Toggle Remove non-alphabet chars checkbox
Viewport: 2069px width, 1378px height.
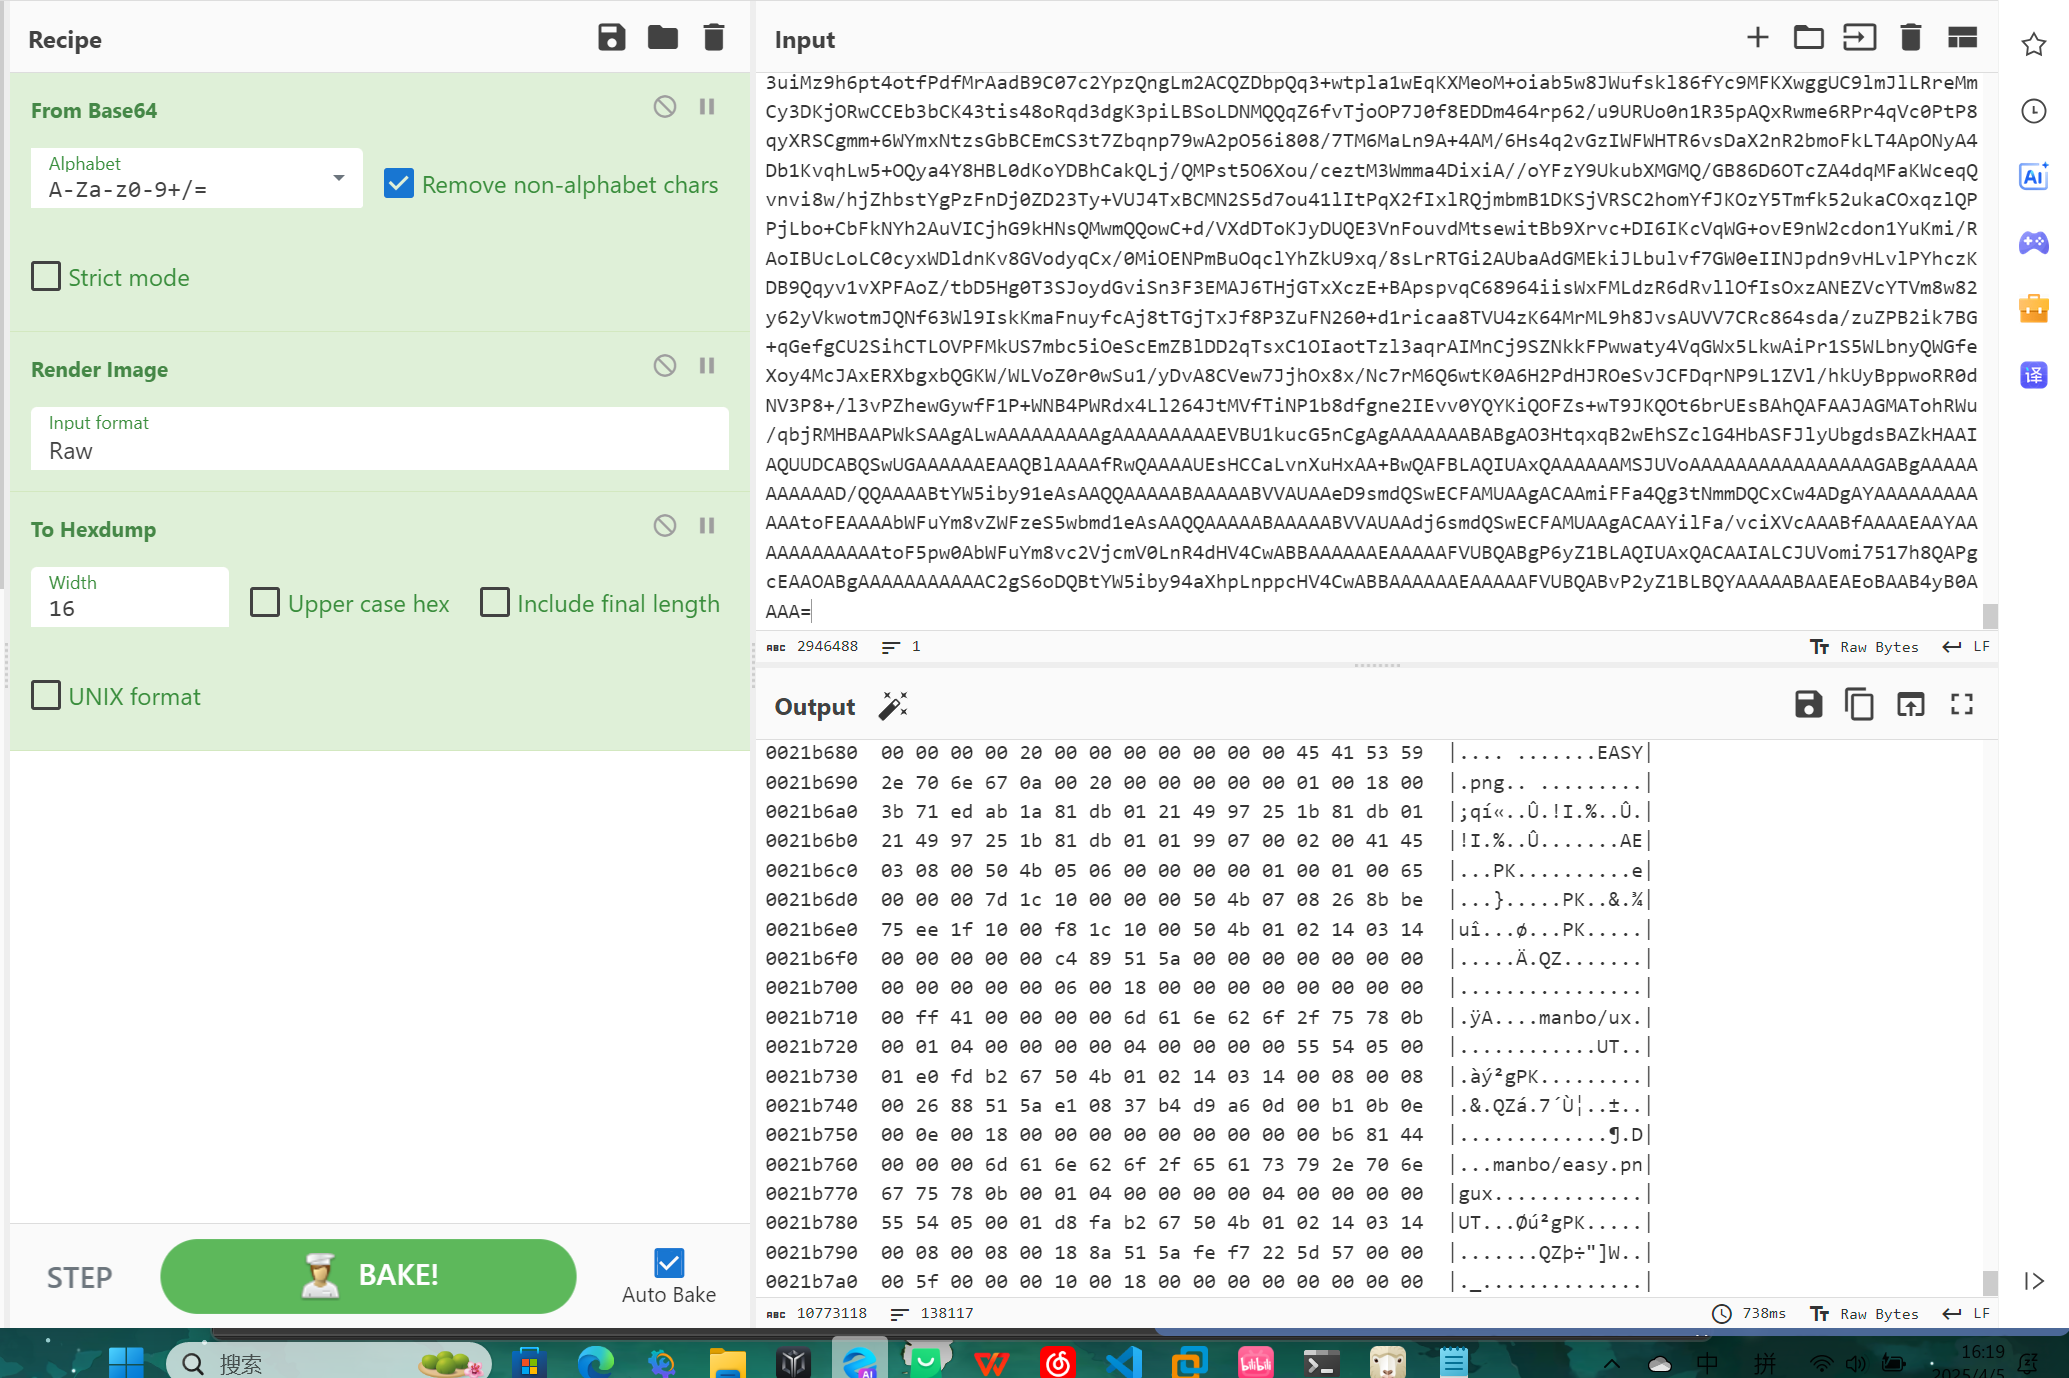pyautogui.click(x=399, y=184)
